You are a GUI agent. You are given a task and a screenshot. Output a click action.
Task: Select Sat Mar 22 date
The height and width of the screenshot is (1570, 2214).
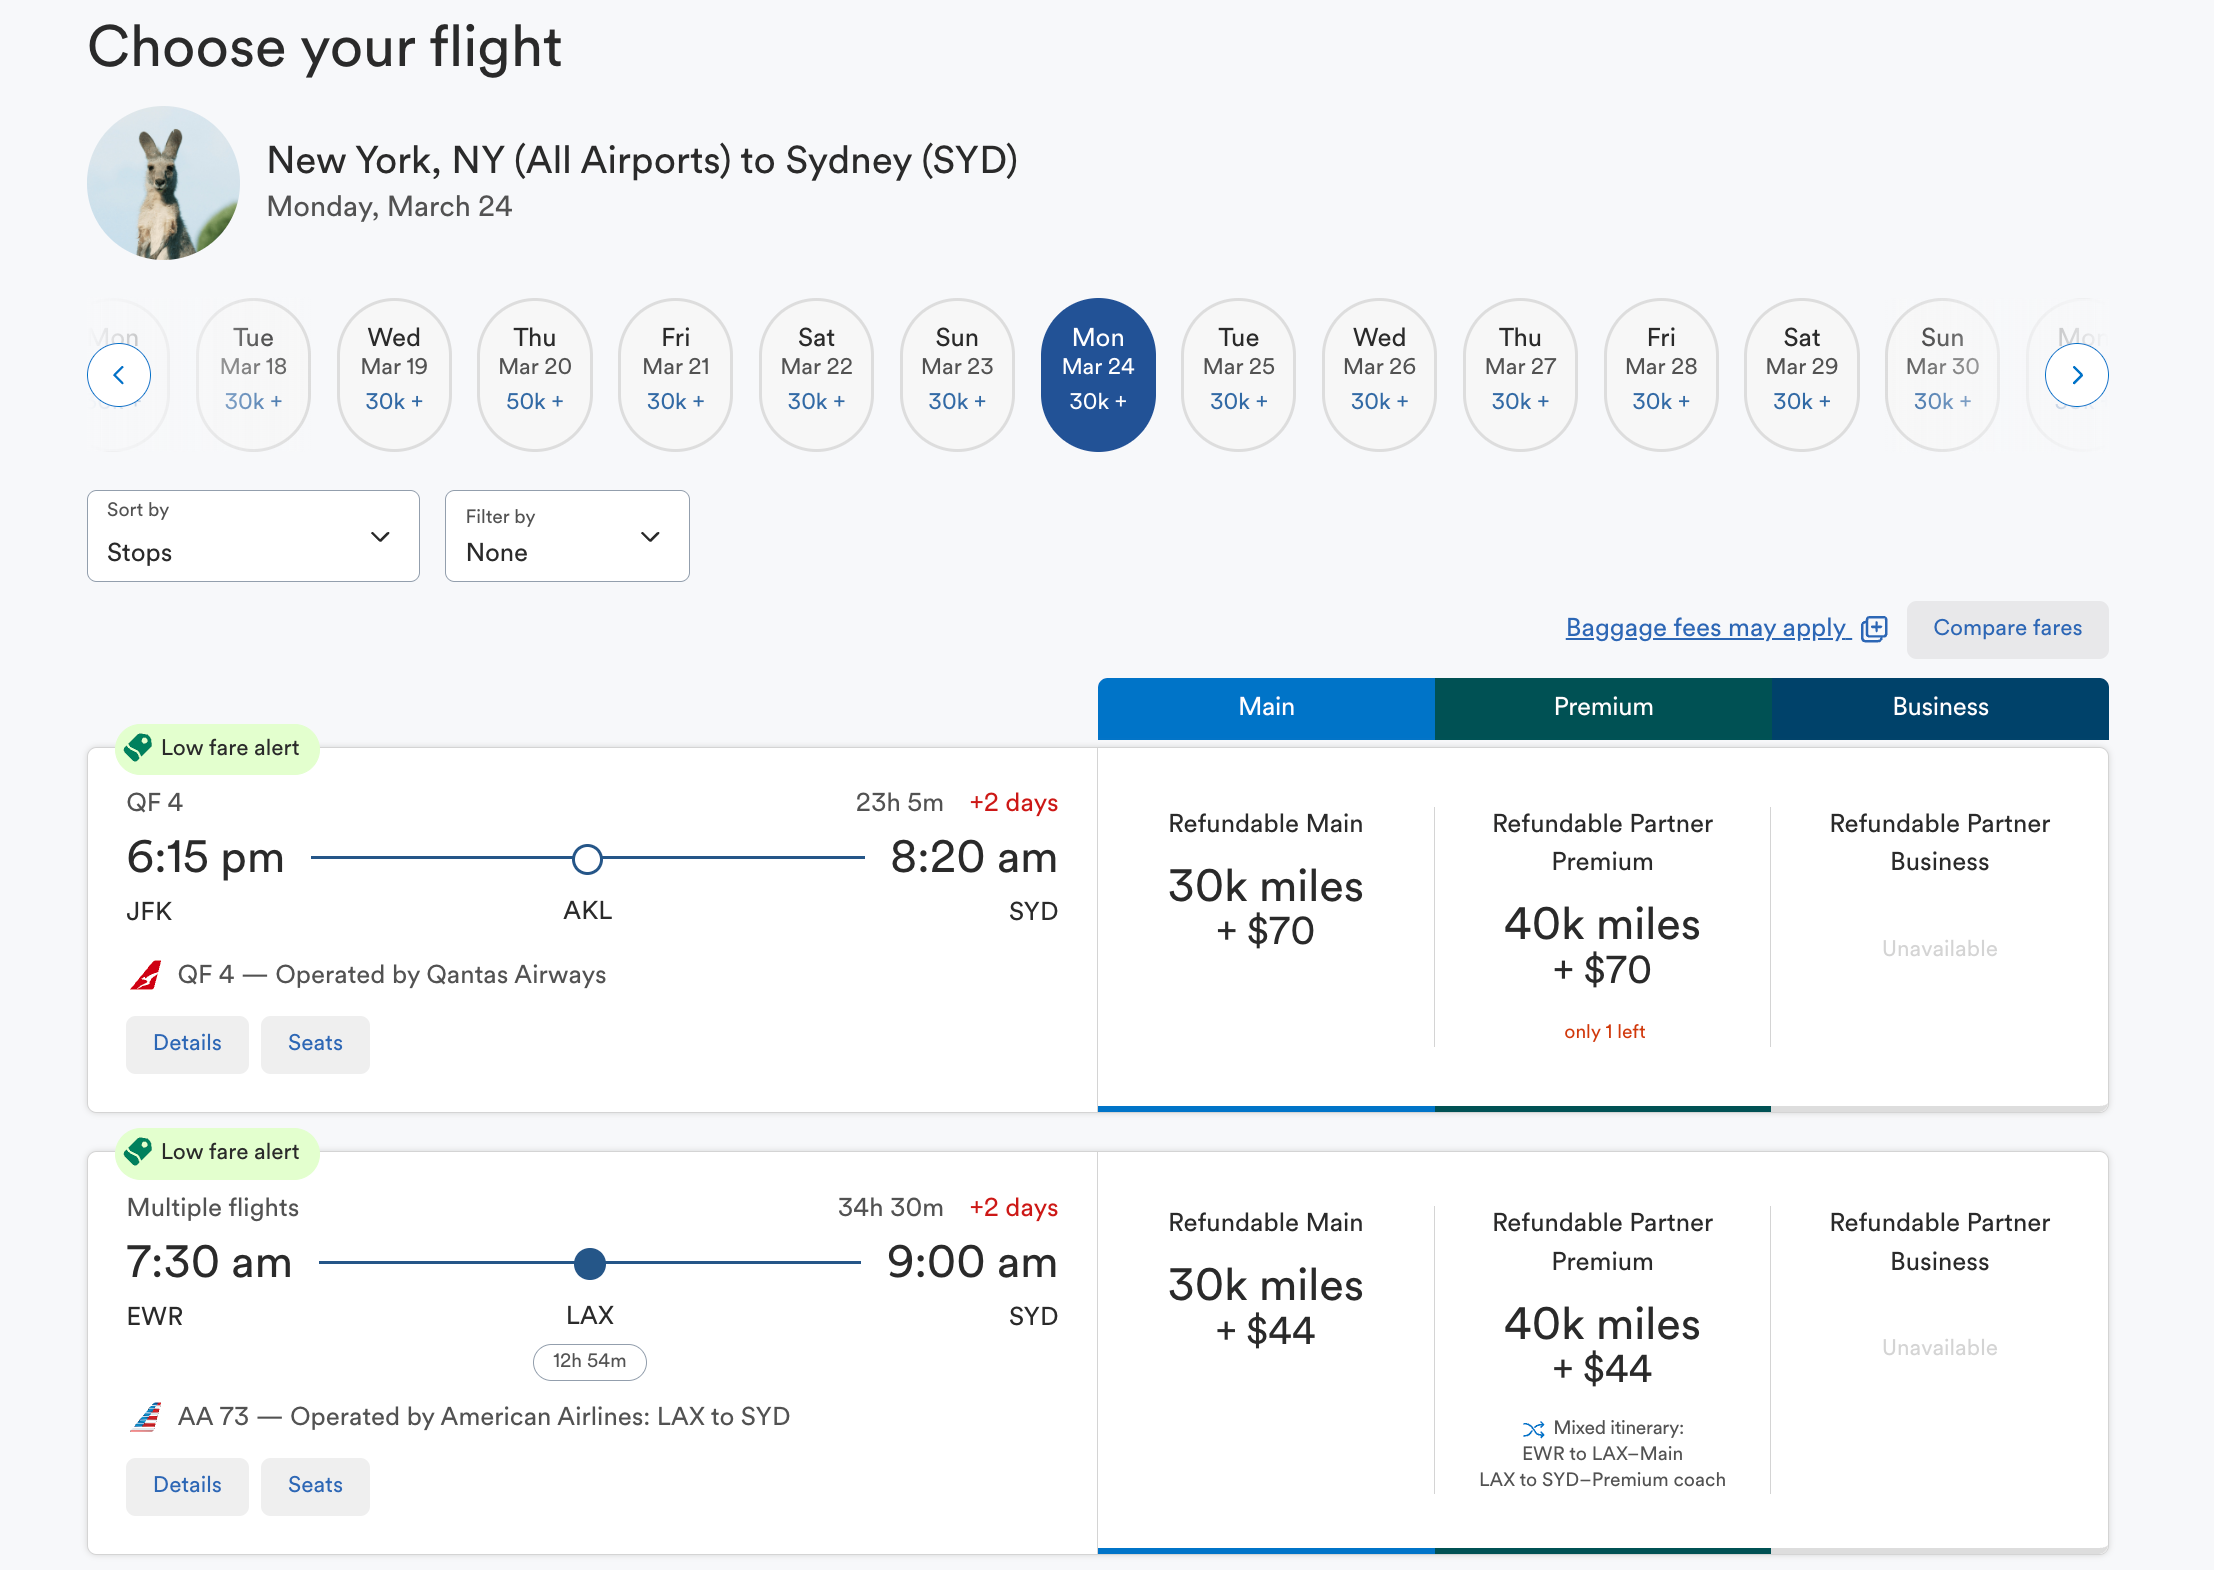(x=816, y=375)
